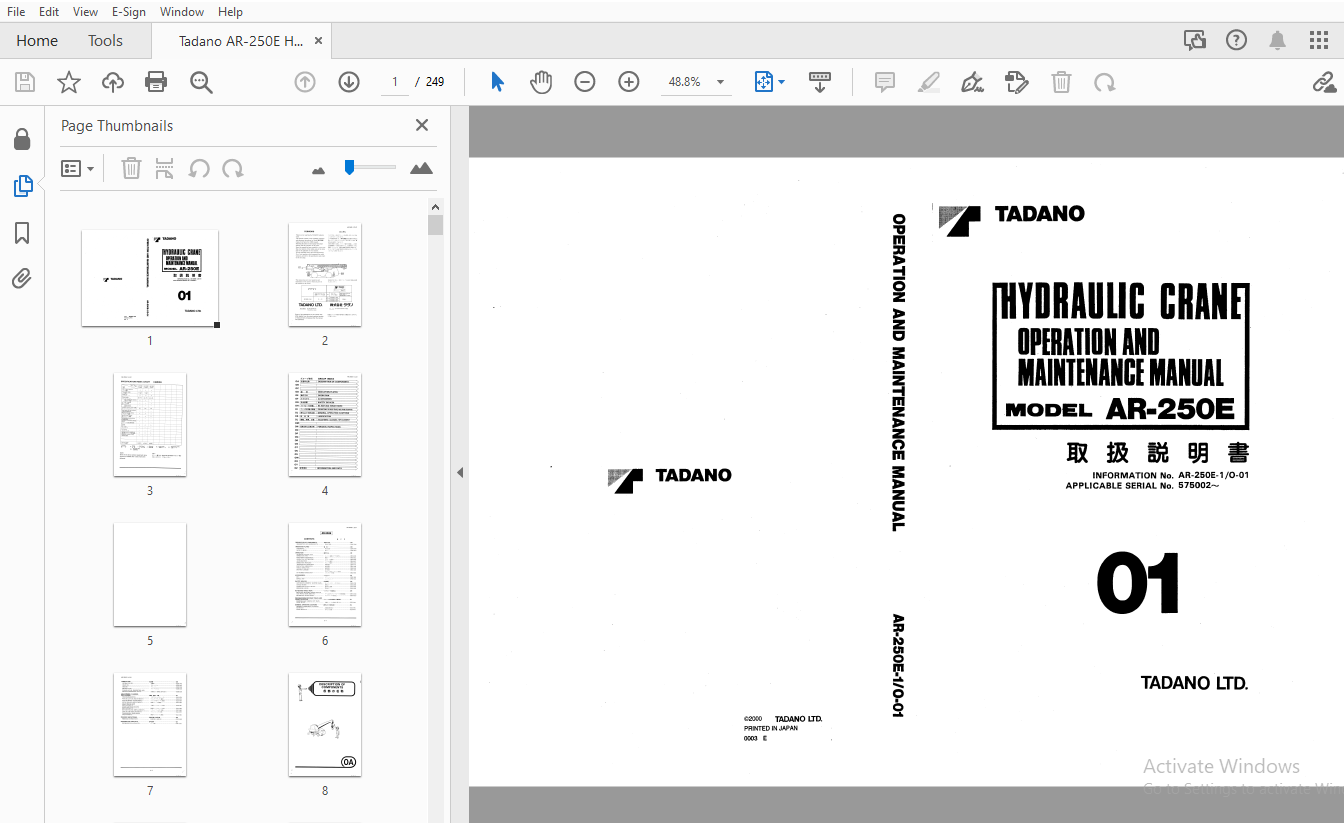Bookmark this file with the star icon
The width and height of the screenshot is (1344, 823).
(68, 82)
